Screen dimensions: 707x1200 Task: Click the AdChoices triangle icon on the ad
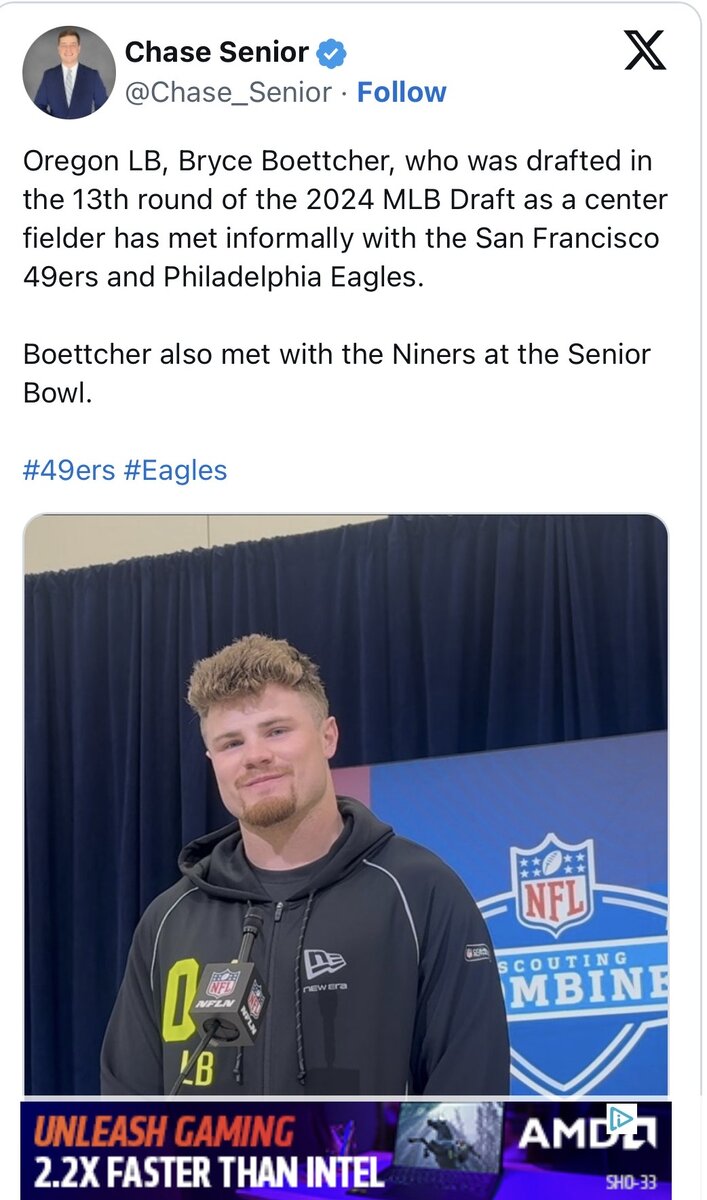click(x=620, y=1118)
